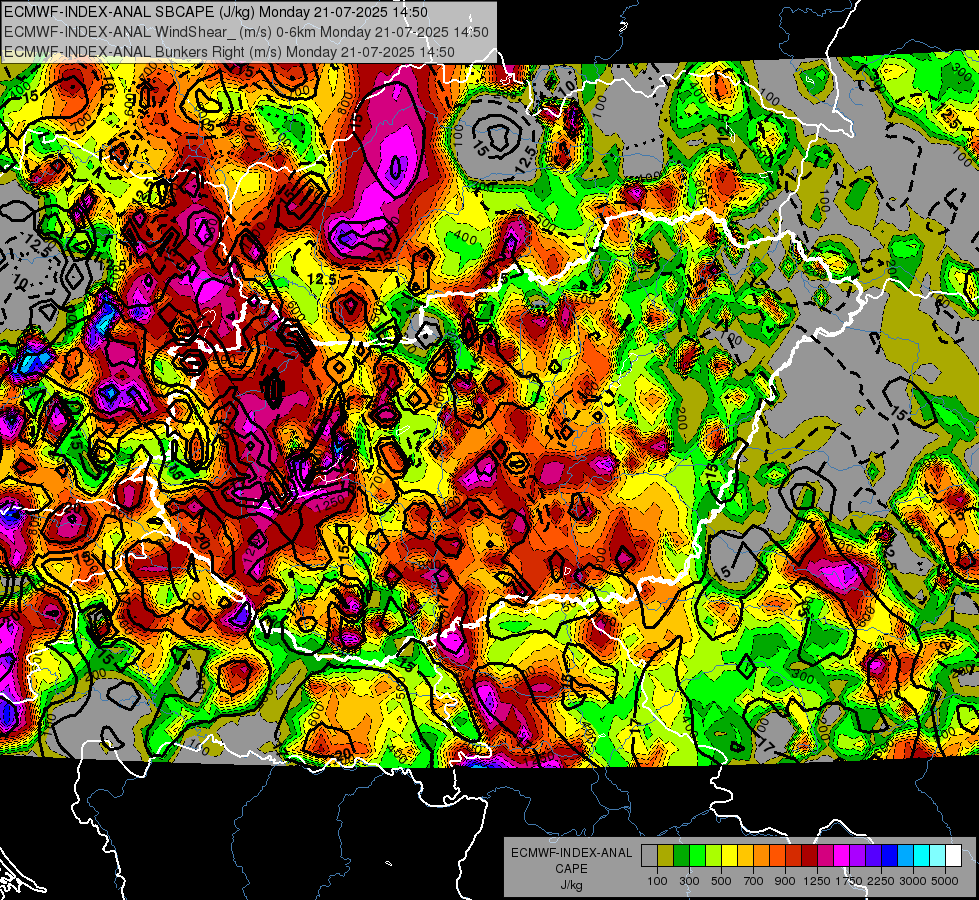Click the legend title ECMWF-INDEX-ANAL

571,853
